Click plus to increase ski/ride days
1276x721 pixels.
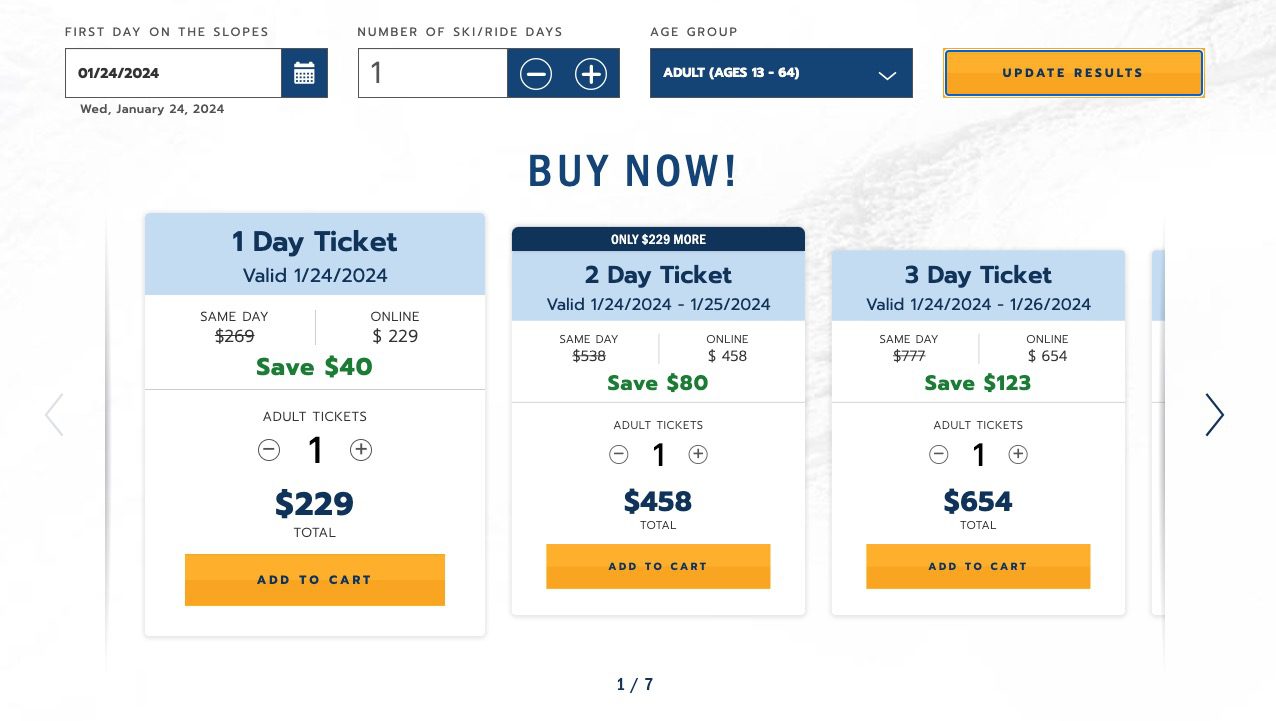click(590, 73)
